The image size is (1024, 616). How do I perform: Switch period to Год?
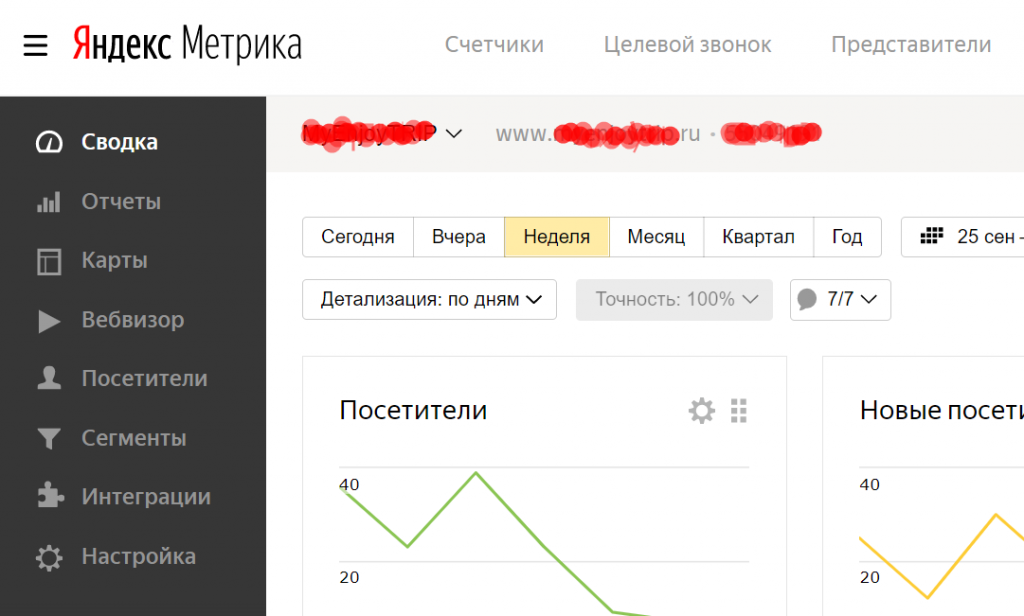click(847, 236)
